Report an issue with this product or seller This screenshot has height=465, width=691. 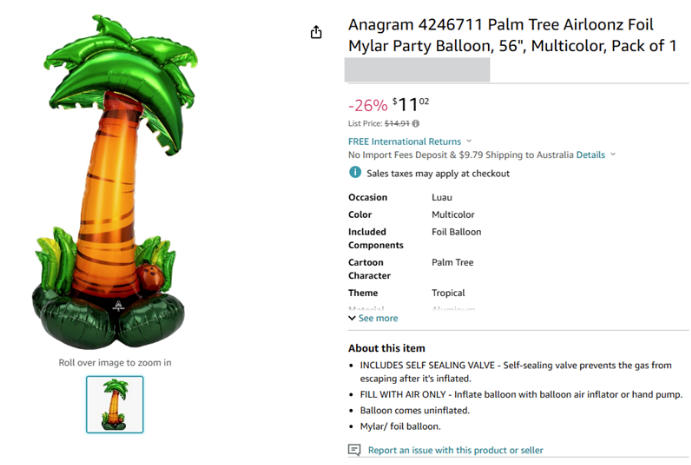tap(455, 450)
